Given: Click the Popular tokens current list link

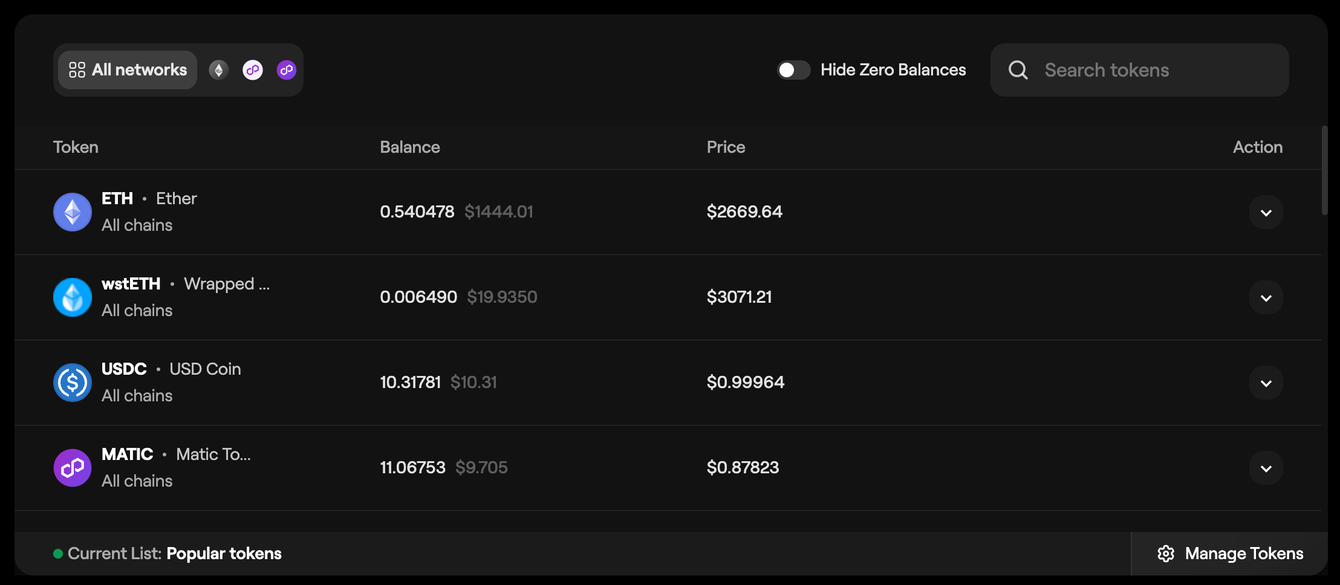Looking at the screenshot, I should click(x=224, y=553).
